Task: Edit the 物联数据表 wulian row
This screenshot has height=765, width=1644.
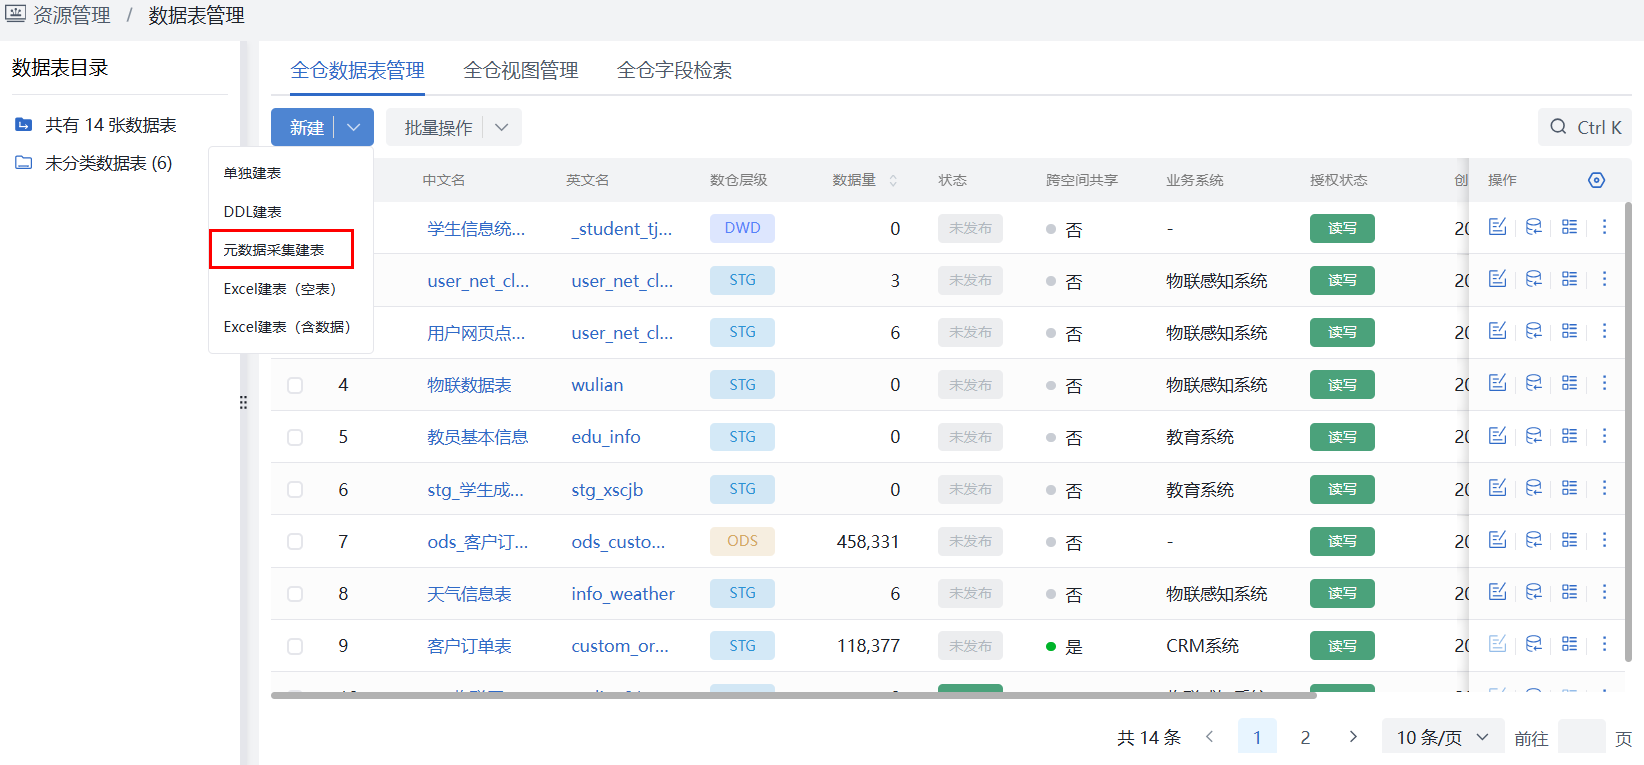Action: pos(1497,383)
